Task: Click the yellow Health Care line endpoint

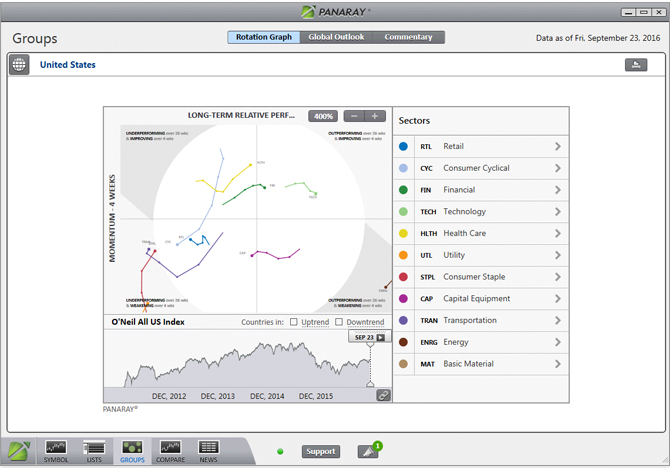Action: coord(251,164)
